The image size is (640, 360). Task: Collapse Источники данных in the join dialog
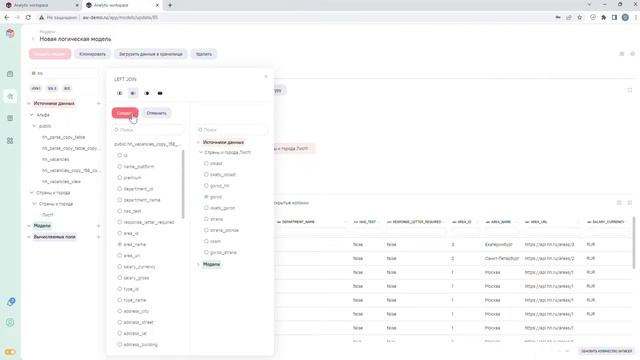pos(198,142)
